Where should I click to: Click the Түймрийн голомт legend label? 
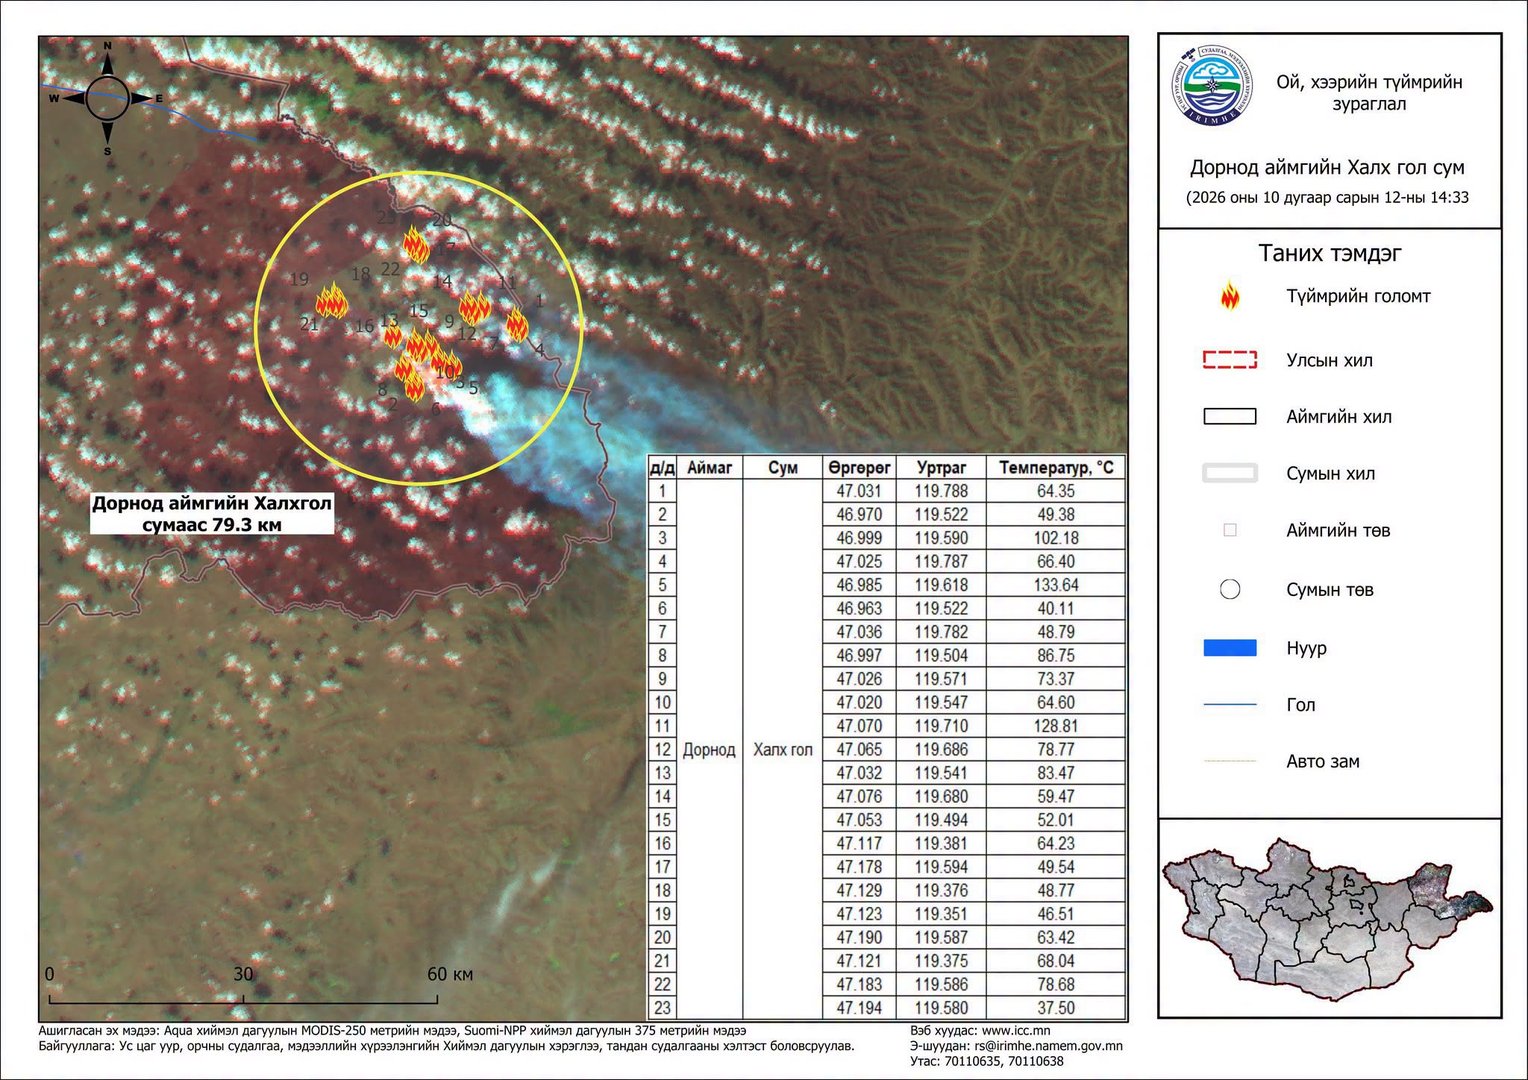1358,296
